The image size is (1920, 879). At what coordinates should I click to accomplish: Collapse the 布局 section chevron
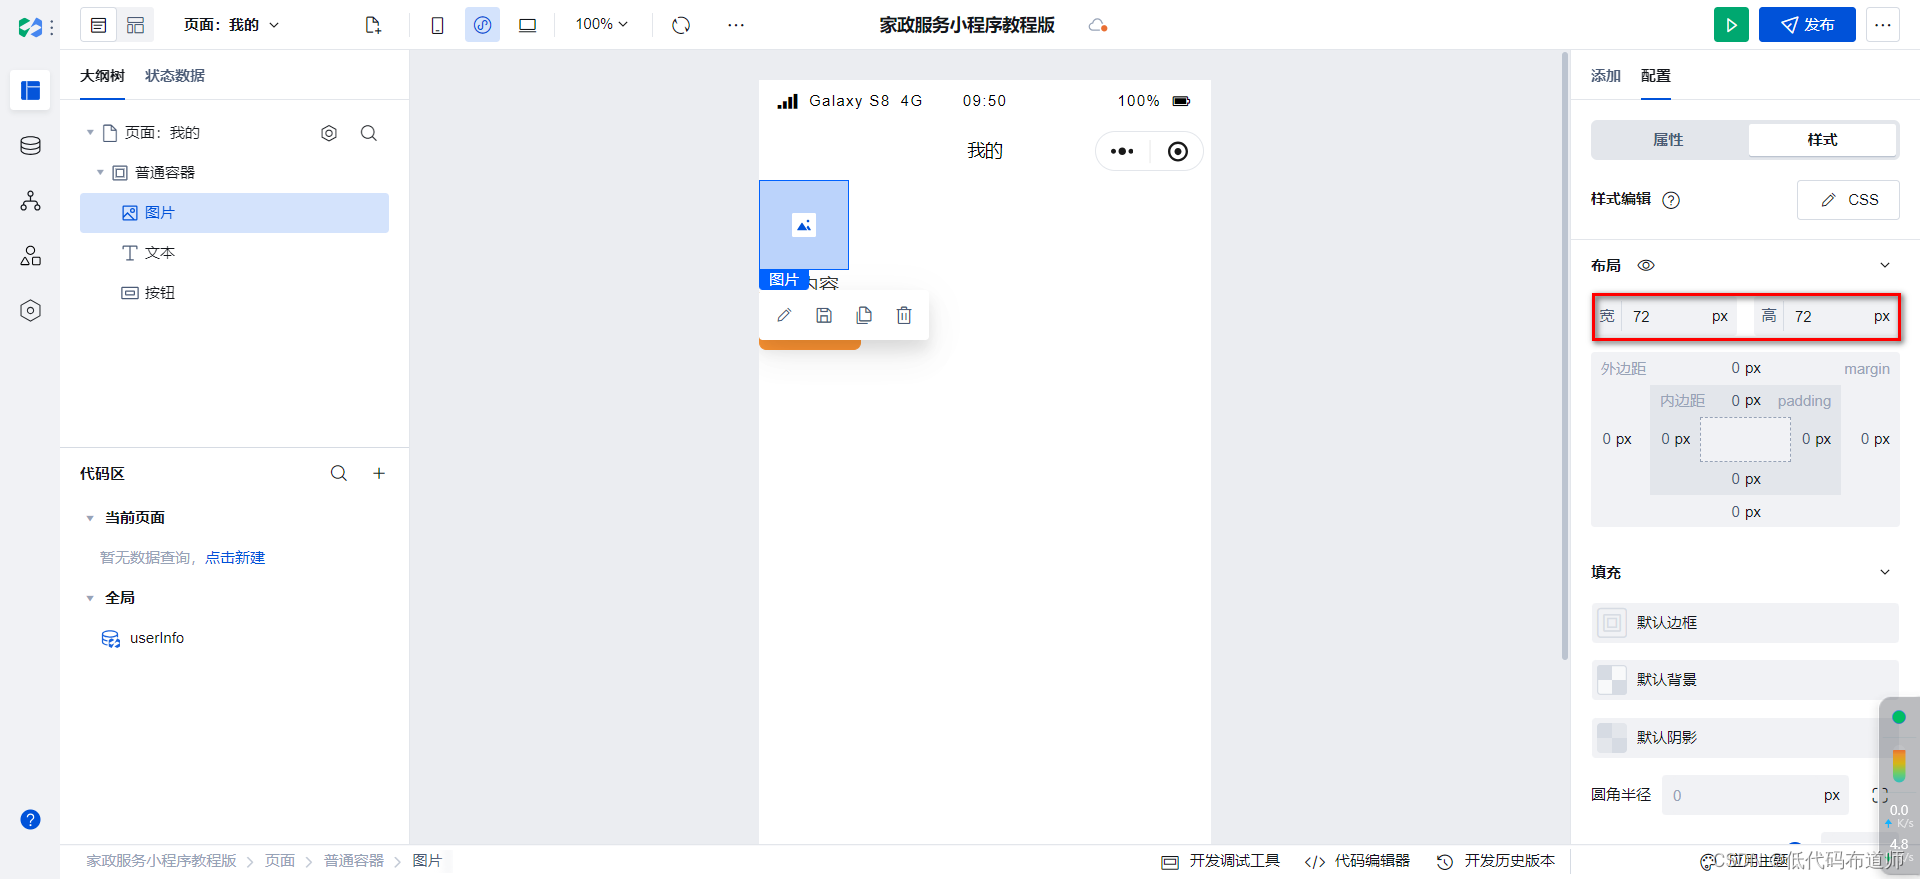1885,265
